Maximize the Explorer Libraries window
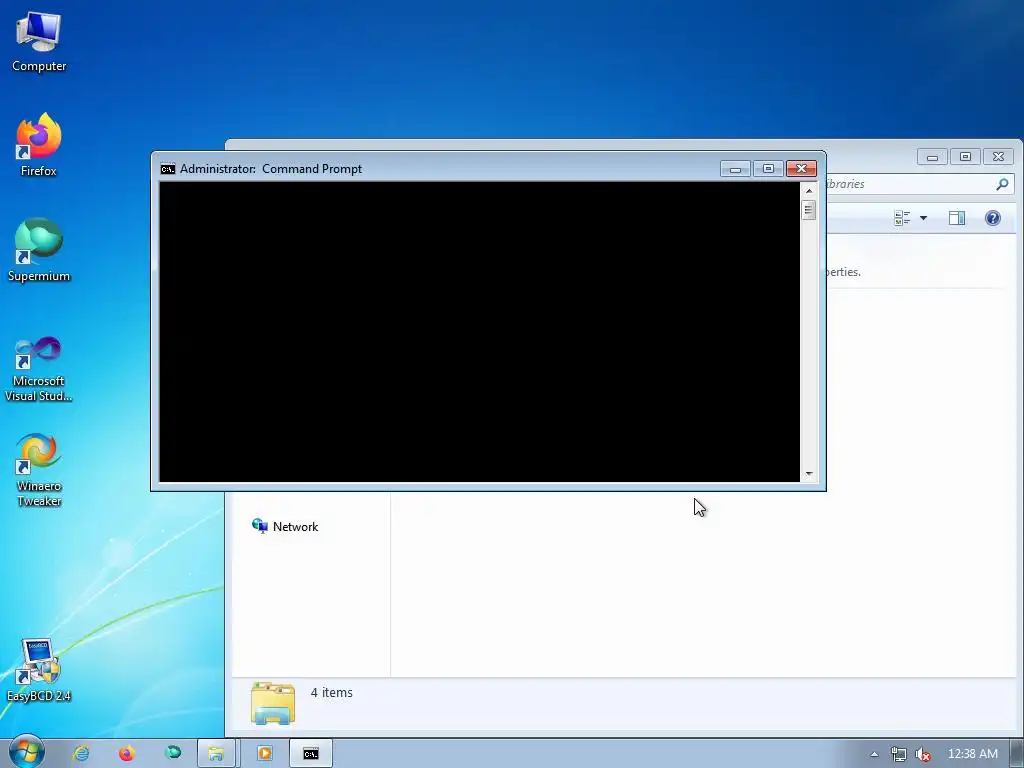This screenshot has height=768, width=1024. (x=965, y=157)
